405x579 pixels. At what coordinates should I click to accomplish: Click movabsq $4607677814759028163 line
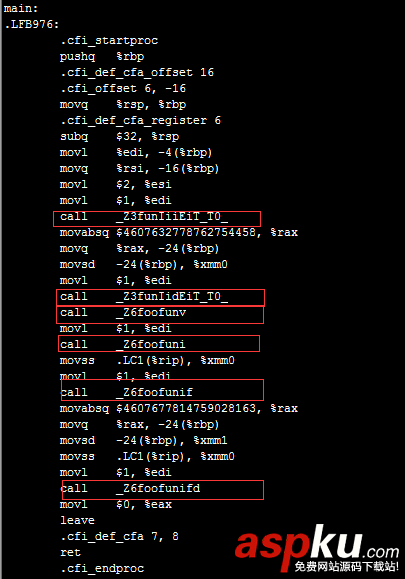tap(179, 408)
